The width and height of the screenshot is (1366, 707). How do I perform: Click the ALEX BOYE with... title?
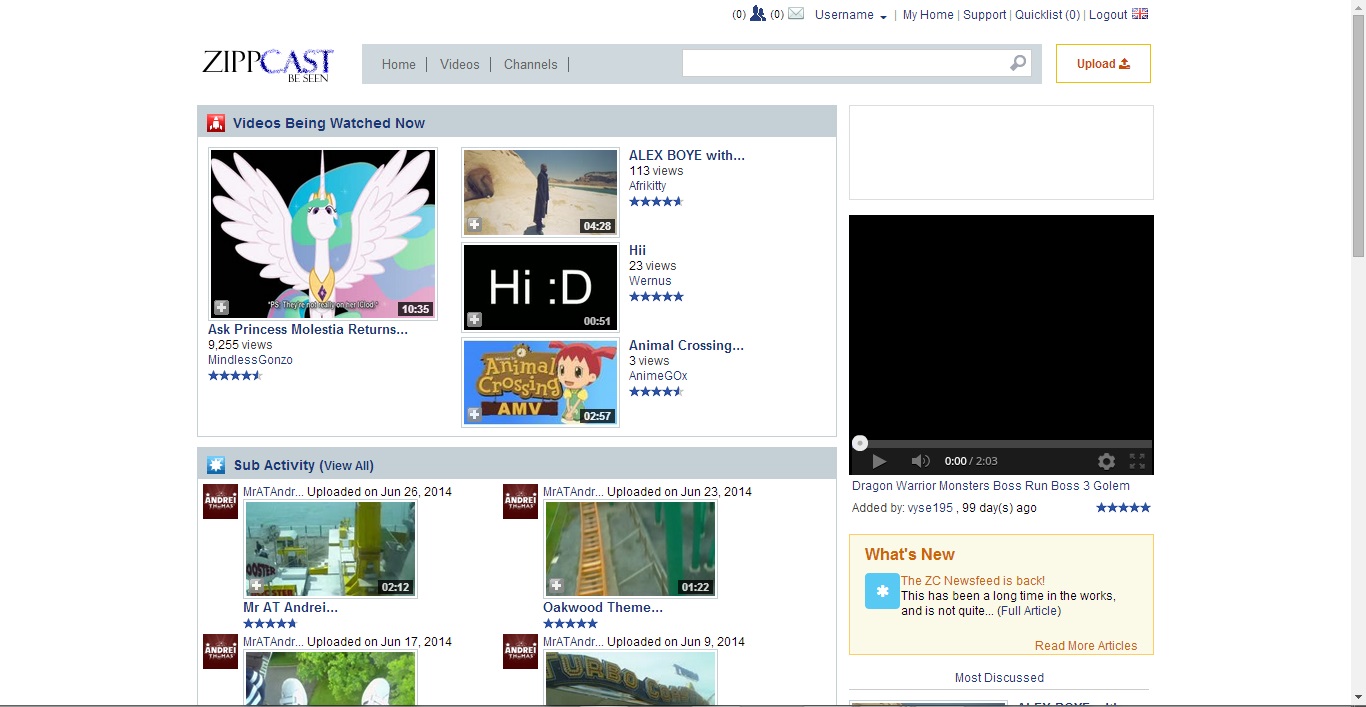687,155
